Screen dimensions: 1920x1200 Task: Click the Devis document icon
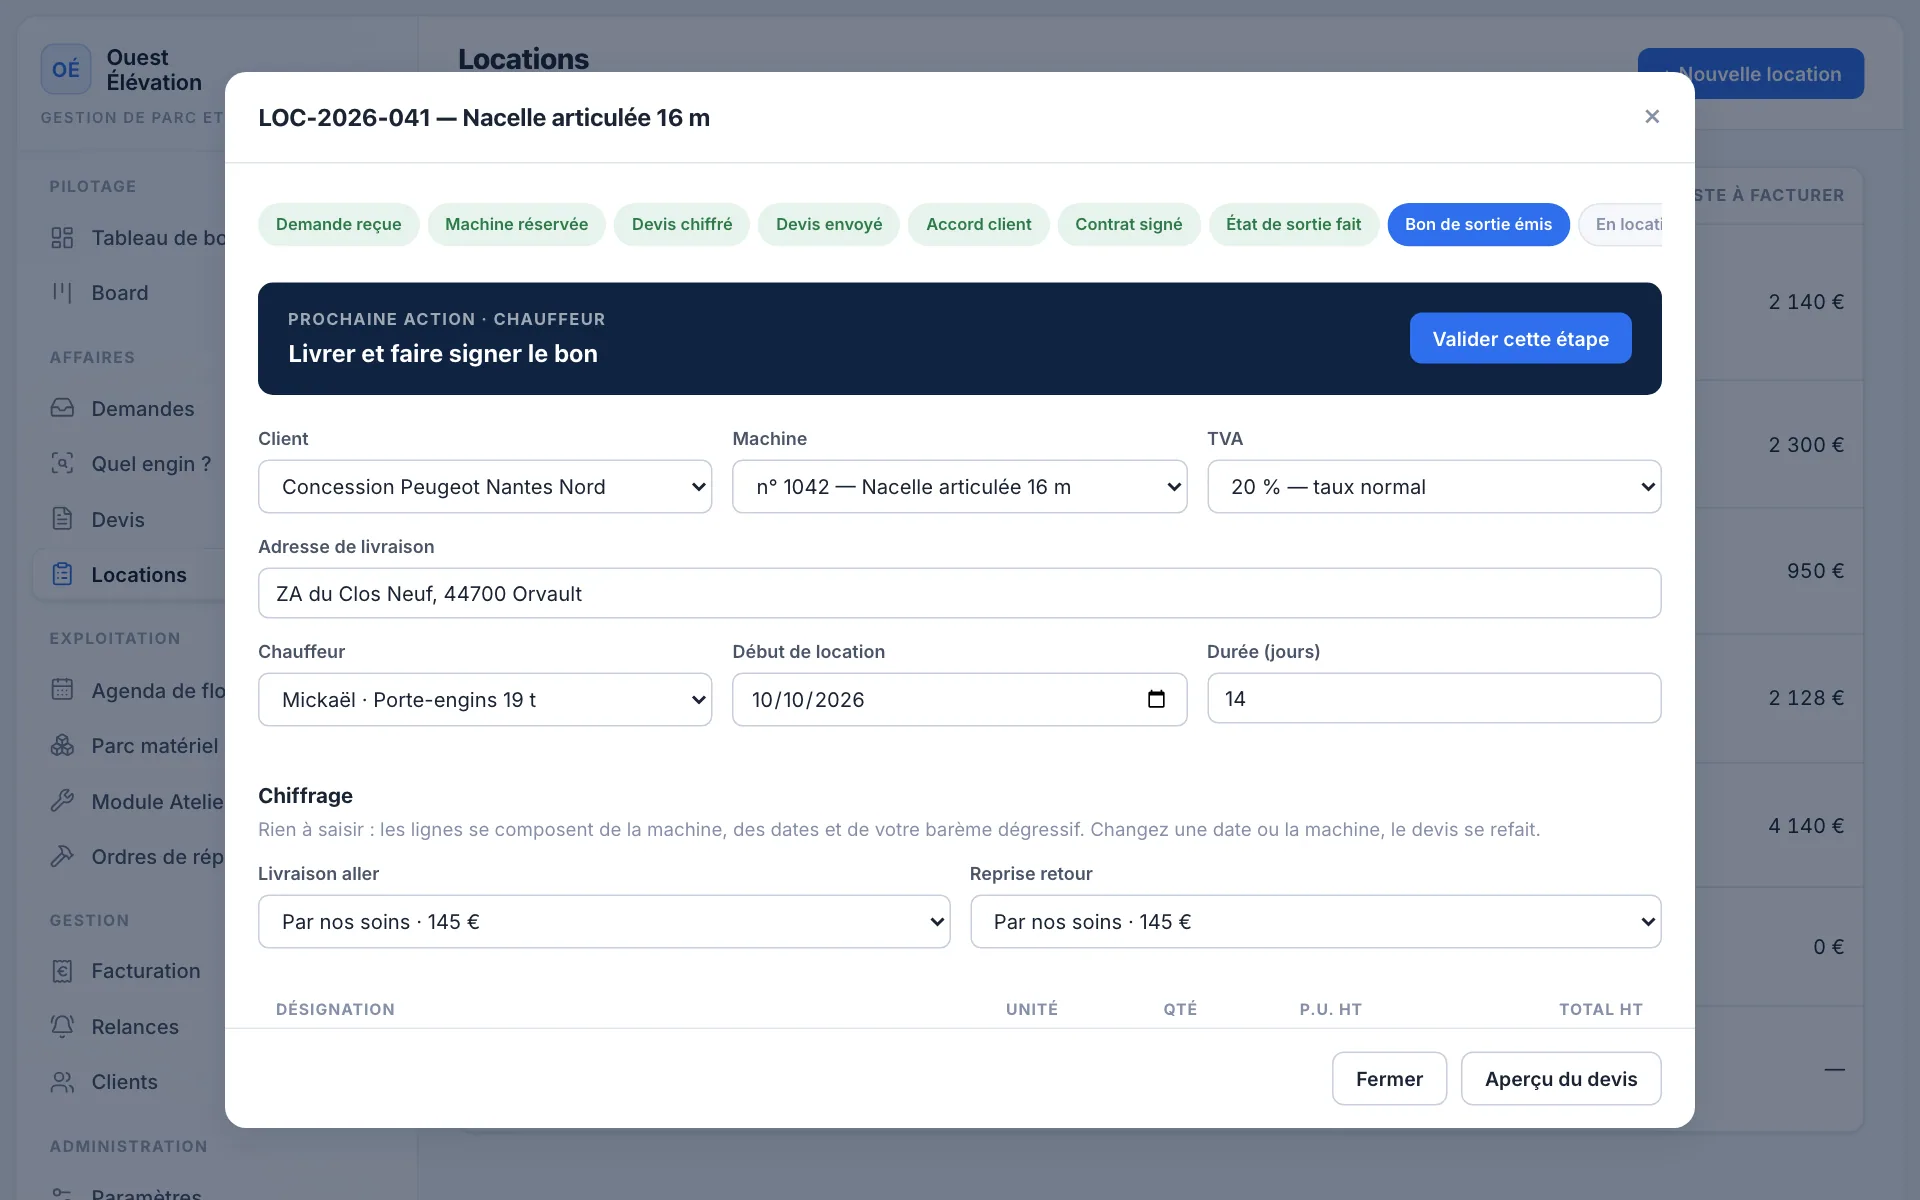click(62, 519)
